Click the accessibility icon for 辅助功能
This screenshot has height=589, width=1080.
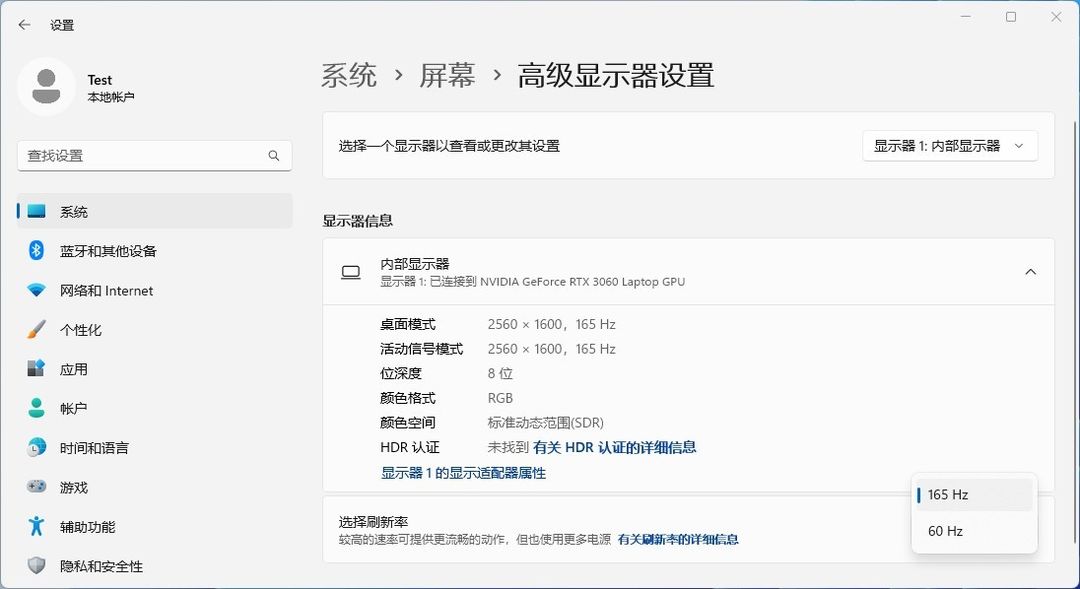36,526
